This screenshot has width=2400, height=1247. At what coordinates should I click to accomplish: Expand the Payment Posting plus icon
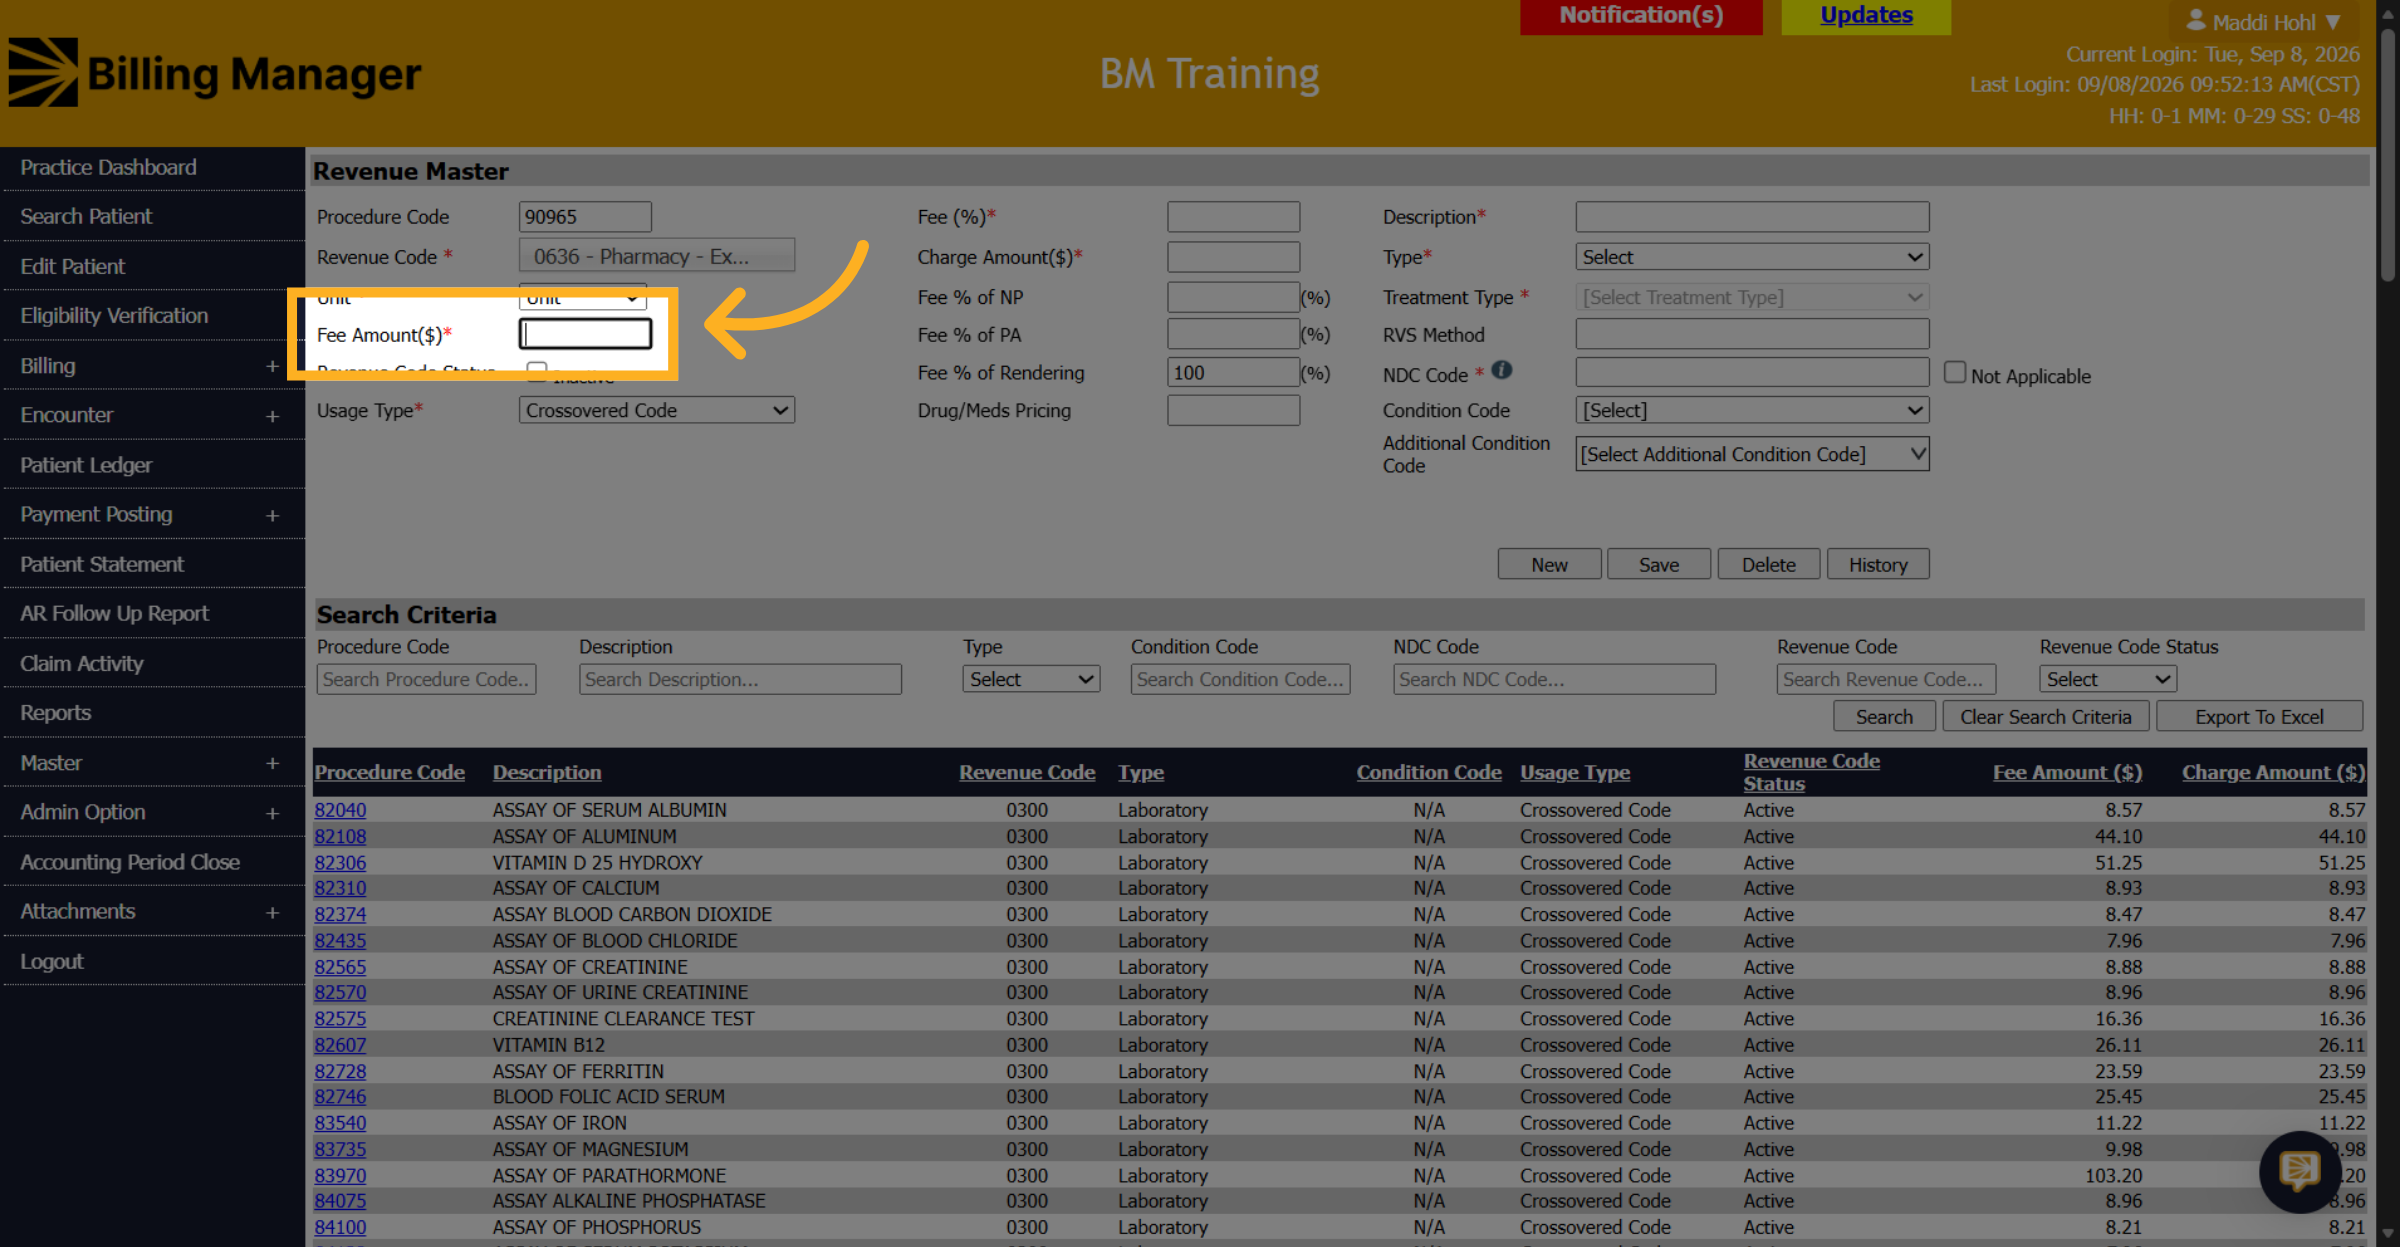tap(272, 516)
